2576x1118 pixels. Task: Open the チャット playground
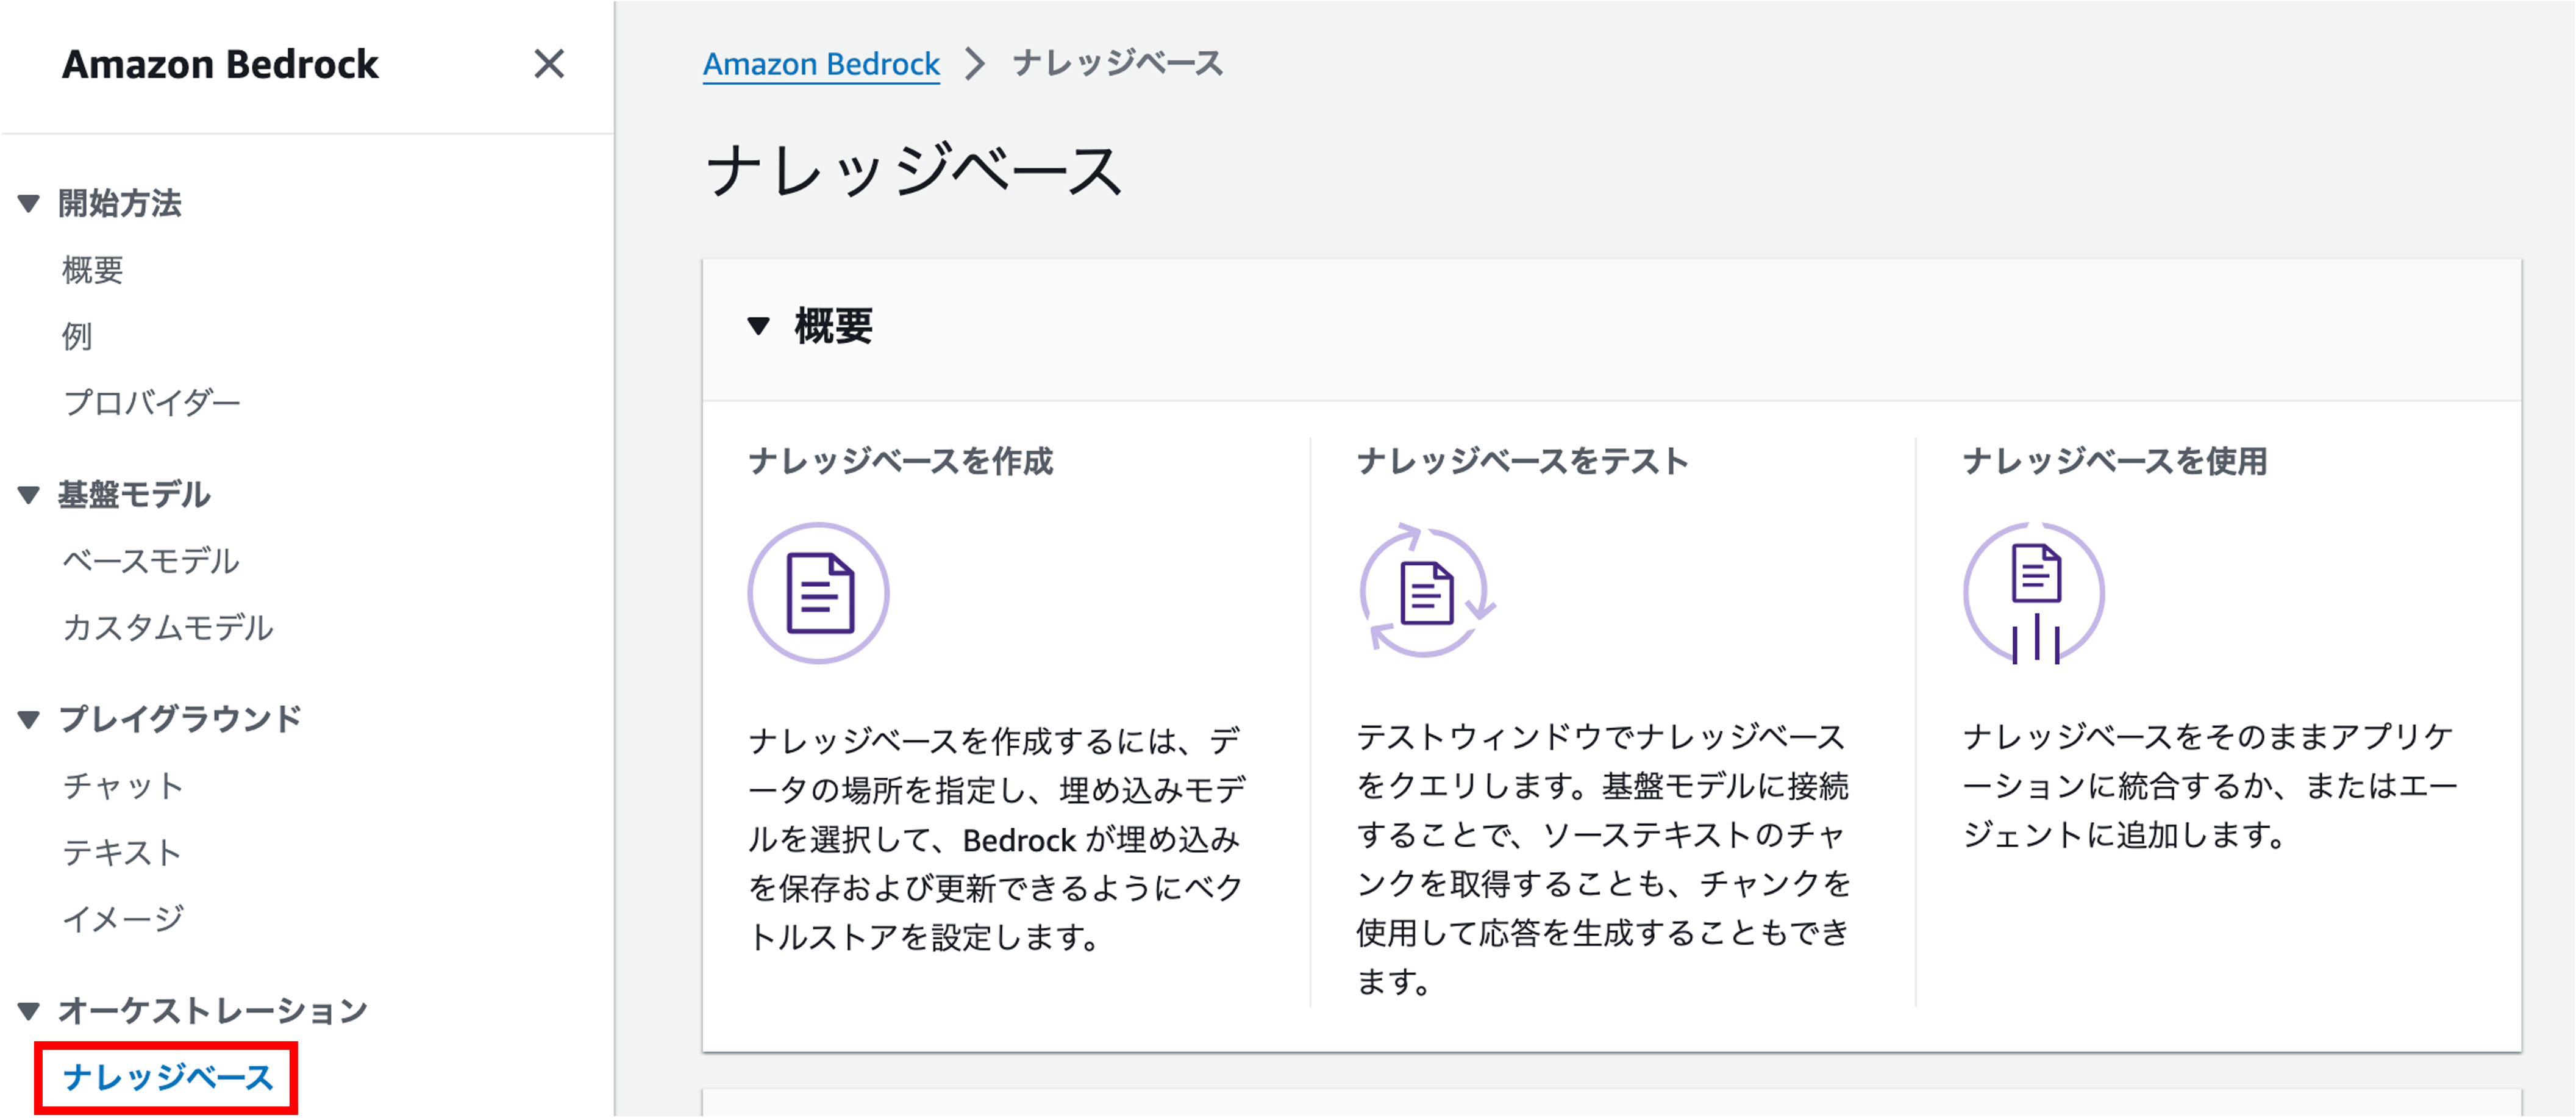(x=123, y=786)
